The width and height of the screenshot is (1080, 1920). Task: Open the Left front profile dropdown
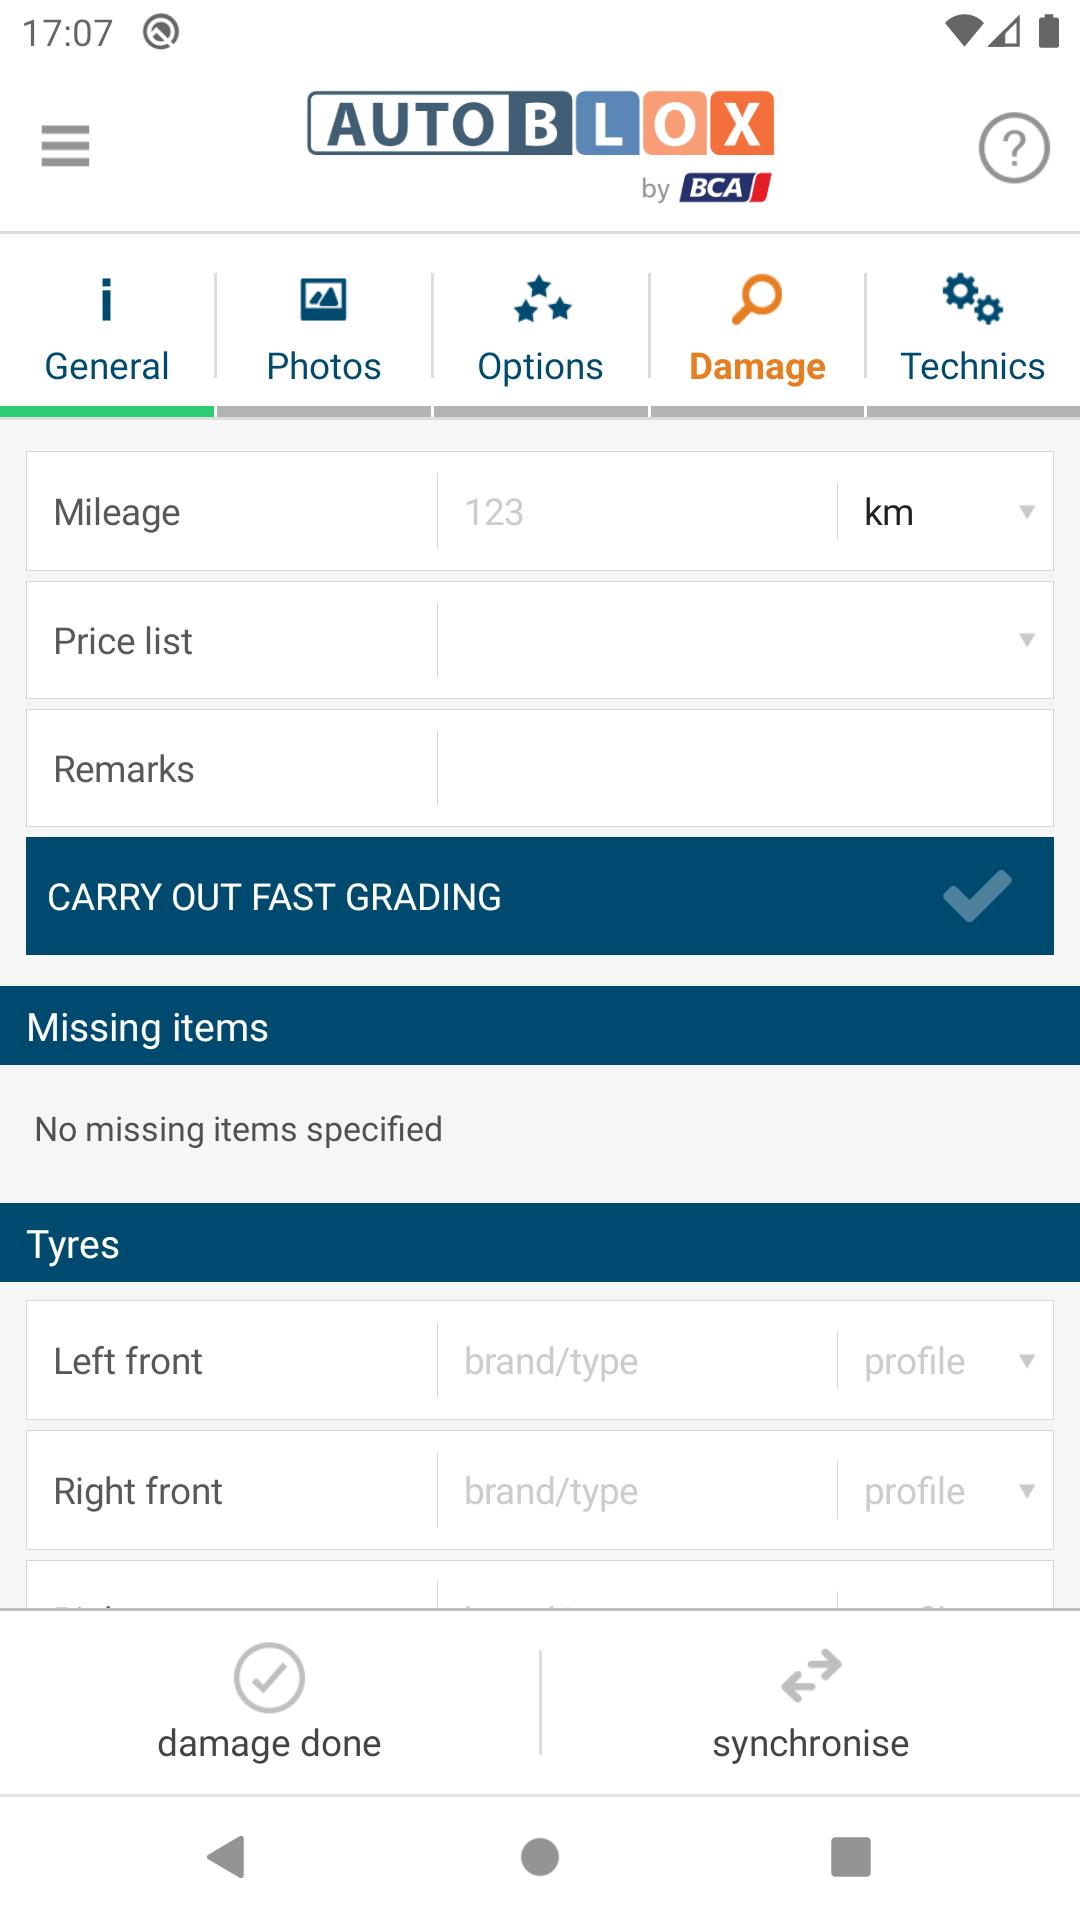[946, 1361]
